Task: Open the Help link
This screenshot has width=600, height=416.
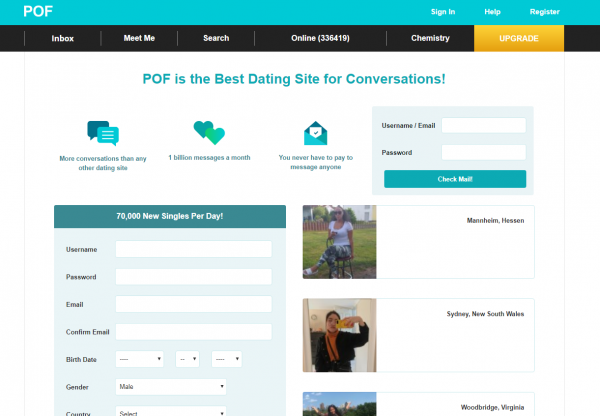Action: tap(492, 12)
